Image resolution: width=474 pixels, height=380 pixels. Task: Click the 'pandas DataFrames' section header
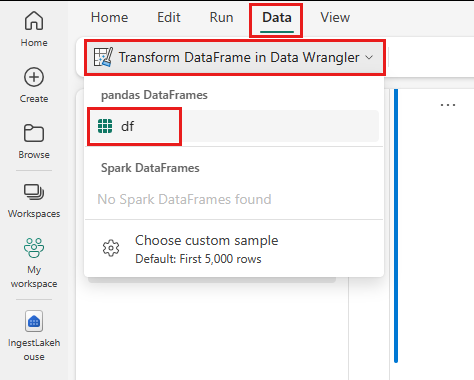(x=154, y=95)
